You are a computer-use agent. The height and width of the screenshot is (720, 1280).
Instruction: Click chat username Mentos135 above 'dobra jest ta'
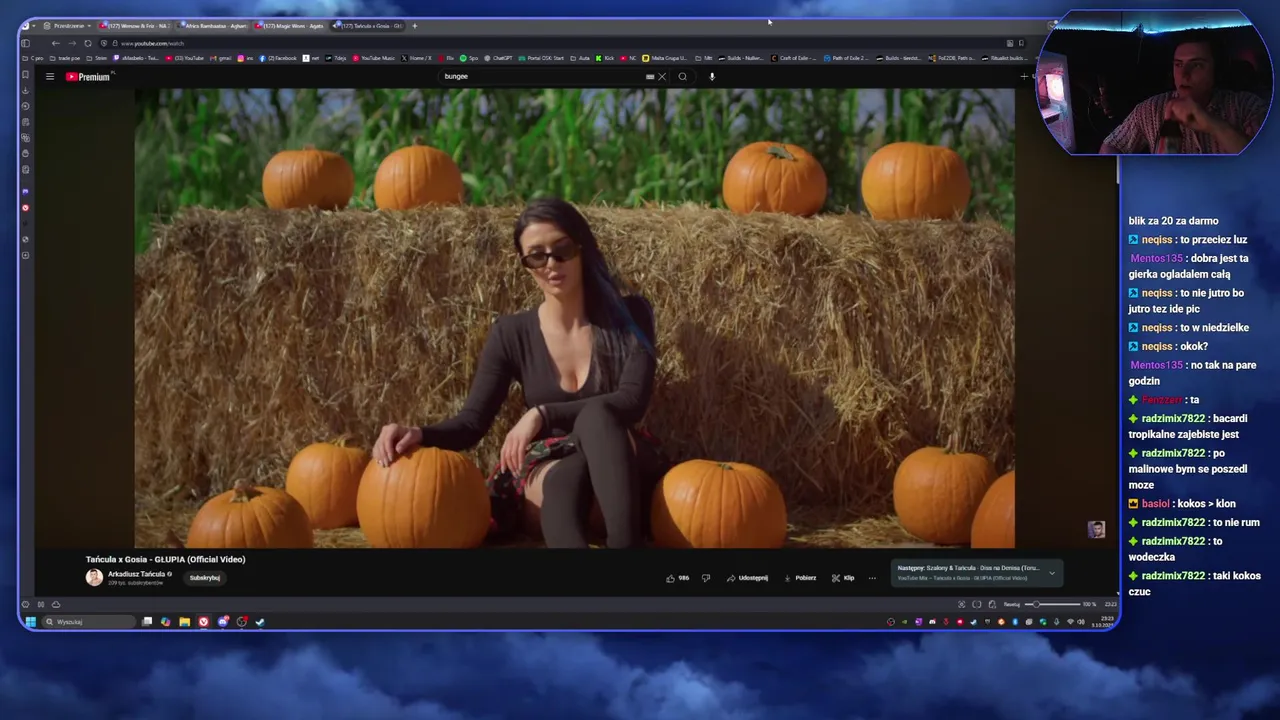pyautogui.click(x=1156, y=258)
